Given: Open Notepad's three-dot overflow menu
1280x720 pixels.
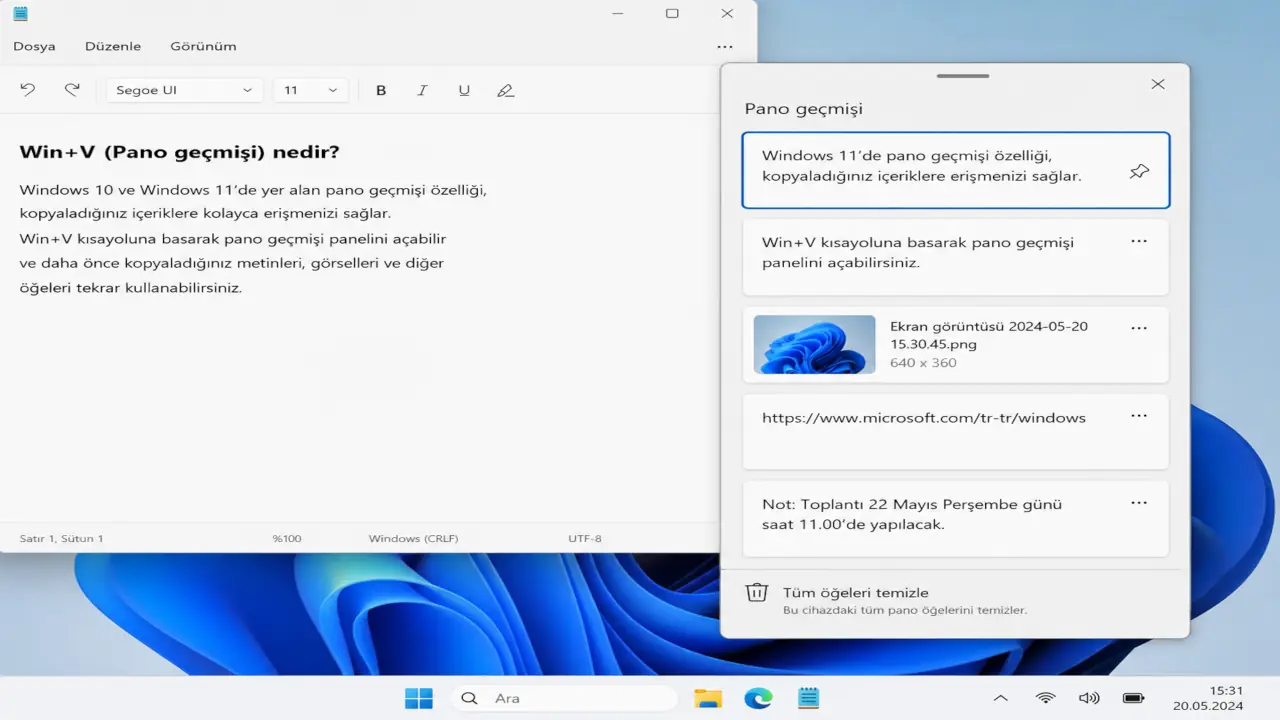Looking at the screenshot, I should 725,47.
